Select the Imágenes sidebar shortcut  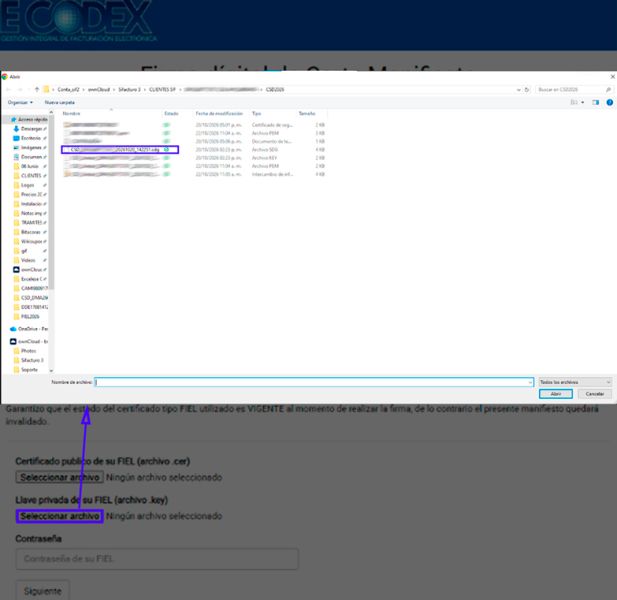[x=30, y=148]
